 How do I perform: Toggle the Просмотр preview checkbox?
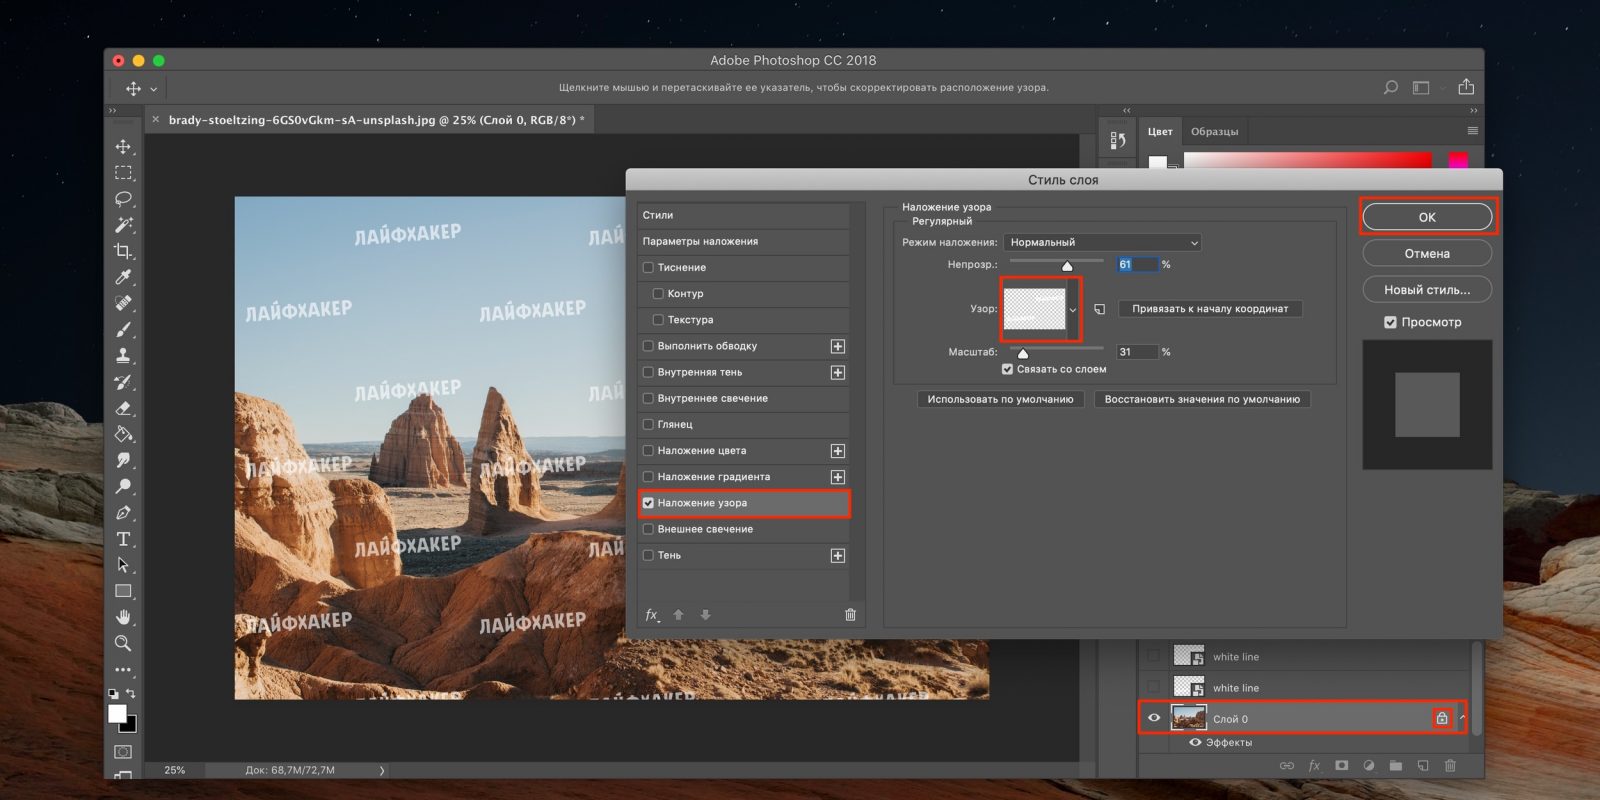pos(1390,322)
